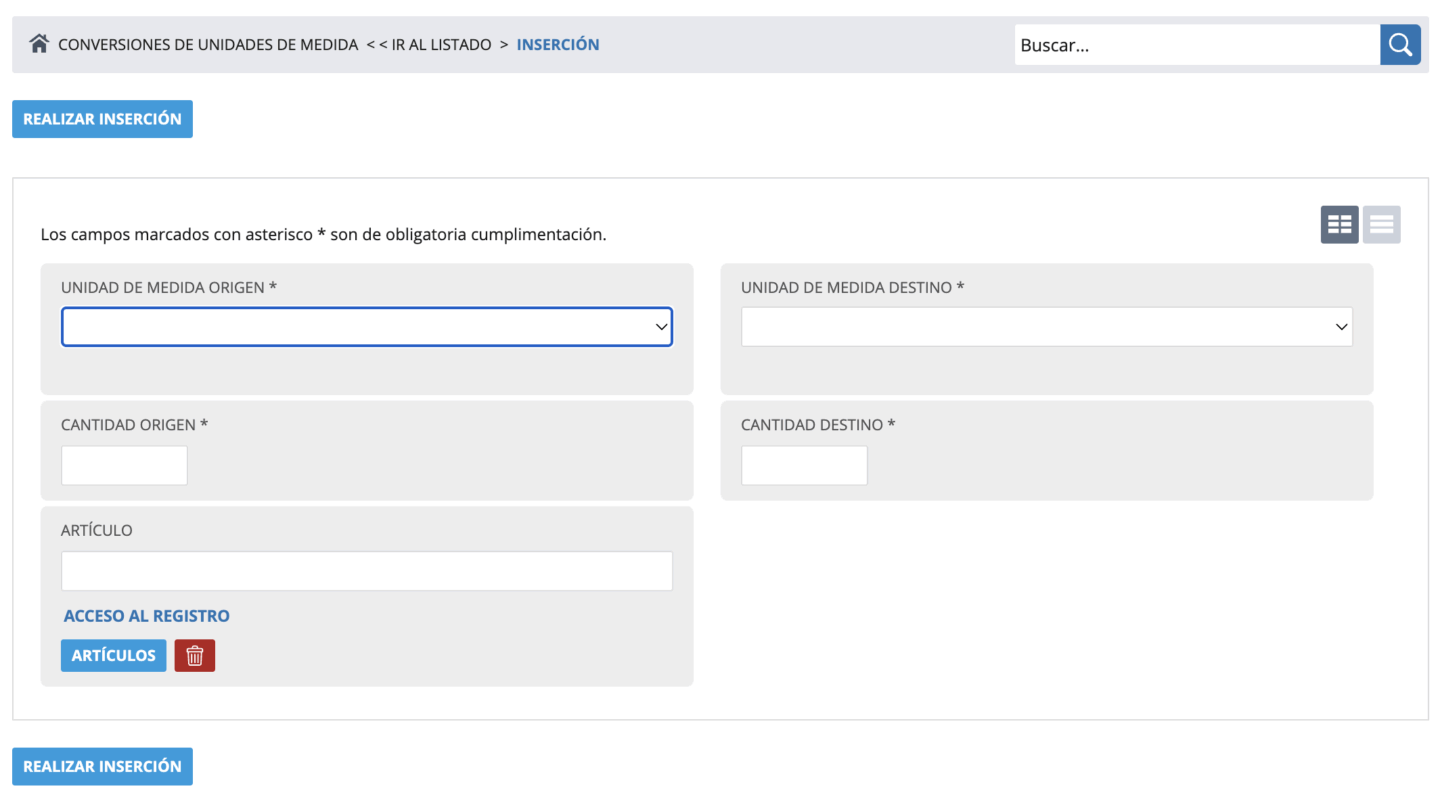Click into the Cantidad Origen field
Screen dimensions: 1440x797
pyautogui.click(x=124, y=466)
